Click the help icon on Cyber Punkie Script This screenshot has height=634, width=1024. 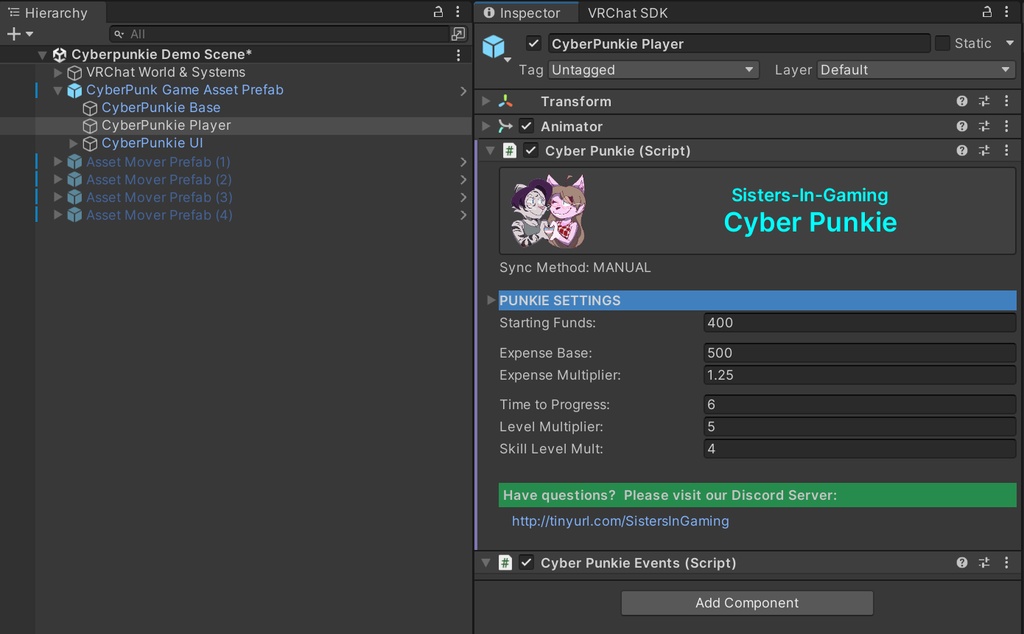(x=961, y=151)
